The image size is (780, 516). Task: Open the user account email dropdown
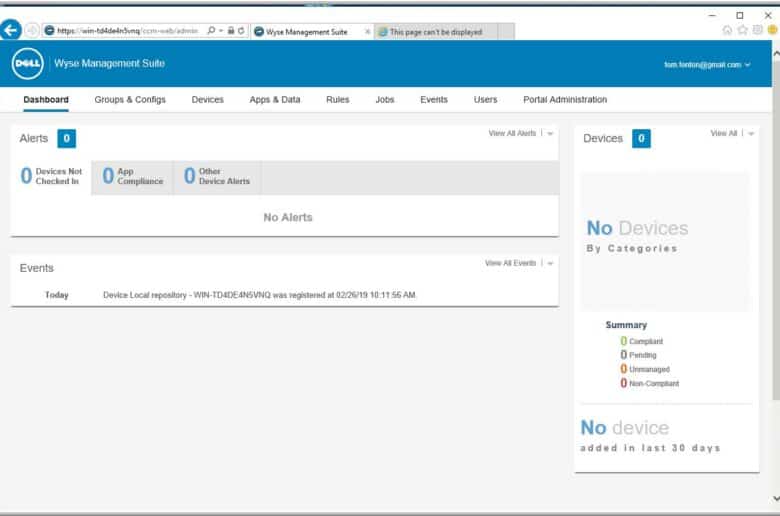point(707,65)
